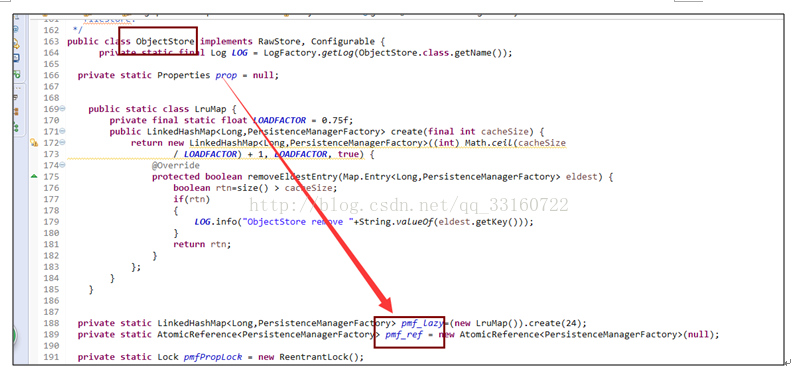The height and width of the screenshot is (388, 798).
Task: Click line number 163 in the gutter
Action: tap(51, 41)
